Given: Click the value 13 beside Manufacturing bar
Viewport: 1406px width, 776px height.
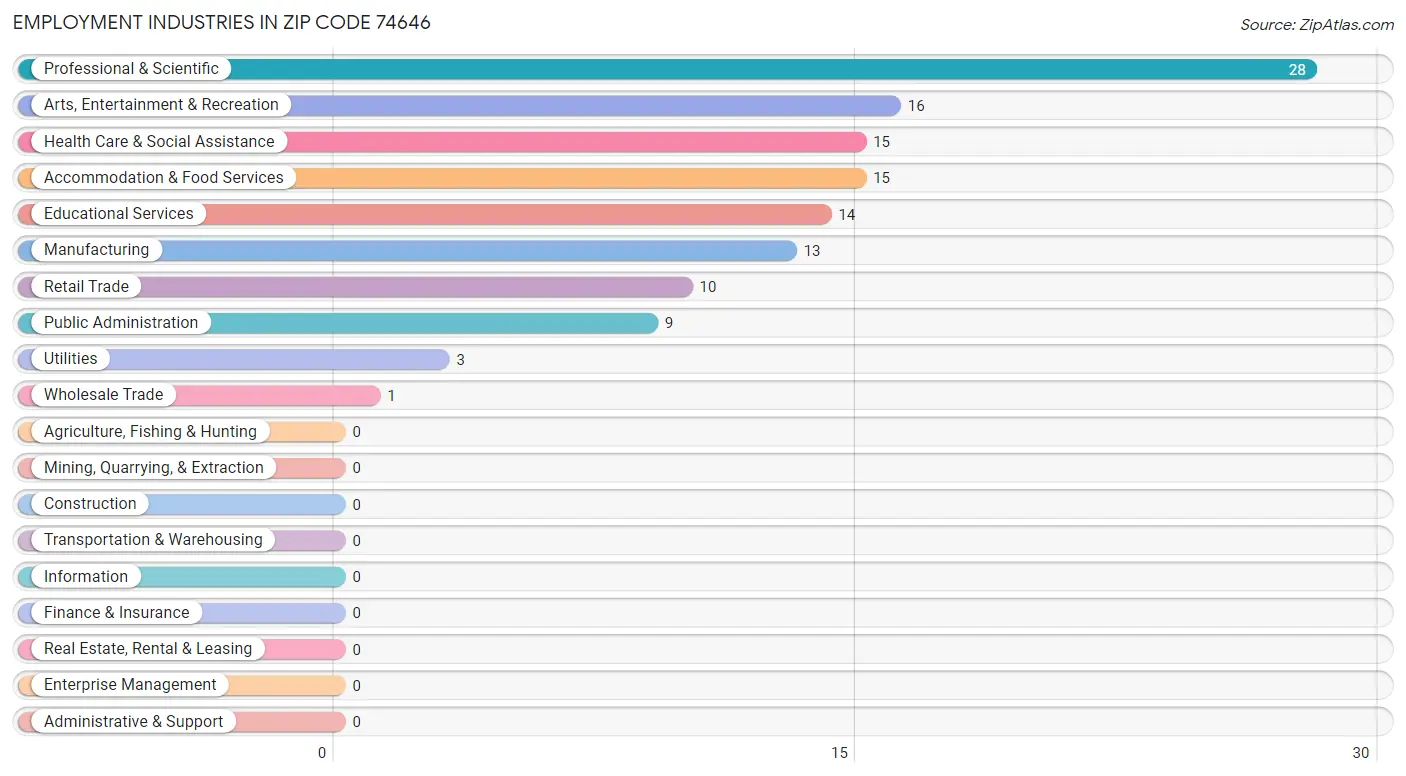Looking at the screenshot, I should [x=812, y=251].
